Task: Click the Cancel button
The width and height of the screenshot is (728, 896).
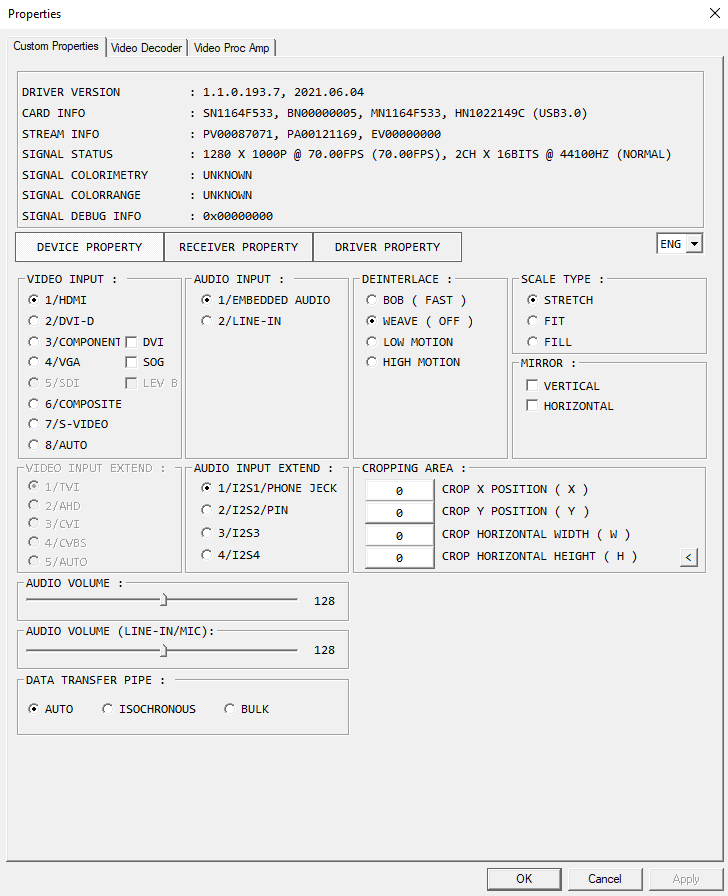Action: coord(604,879)
